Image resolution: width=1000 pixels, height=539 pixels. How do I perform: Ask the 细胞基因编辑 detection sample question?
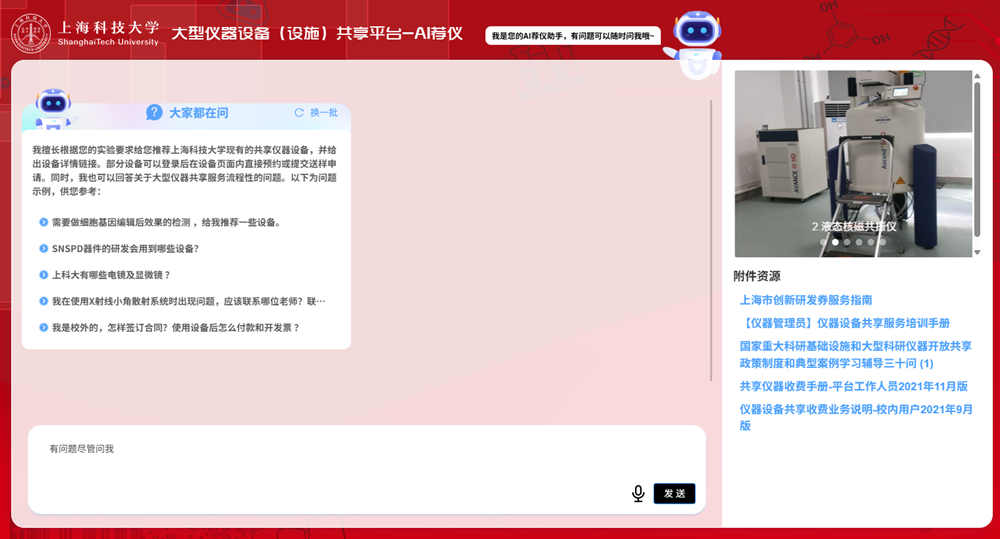(165, 223)
